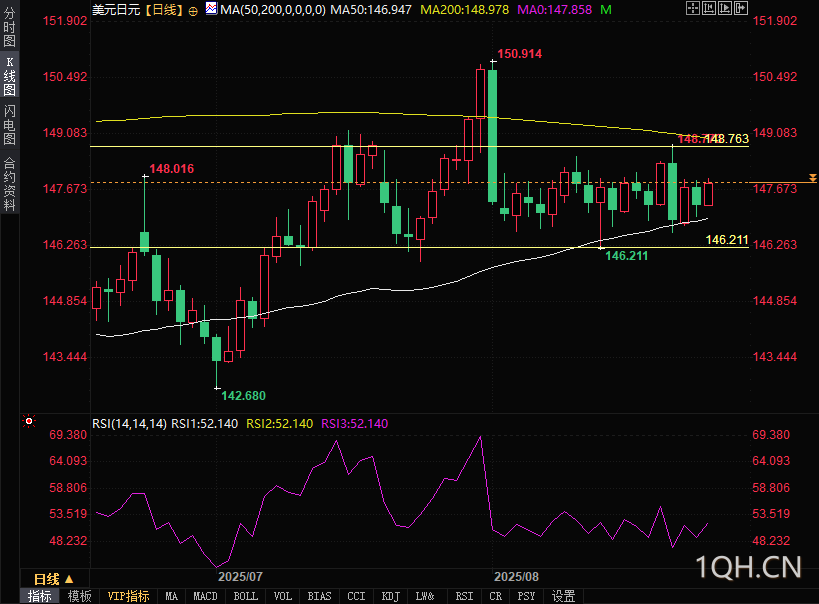Image resolution: width=819 pixels, height=604 pixels.
Task: Click the red sun icon beside RSI
Action: (x=29, y=422)
